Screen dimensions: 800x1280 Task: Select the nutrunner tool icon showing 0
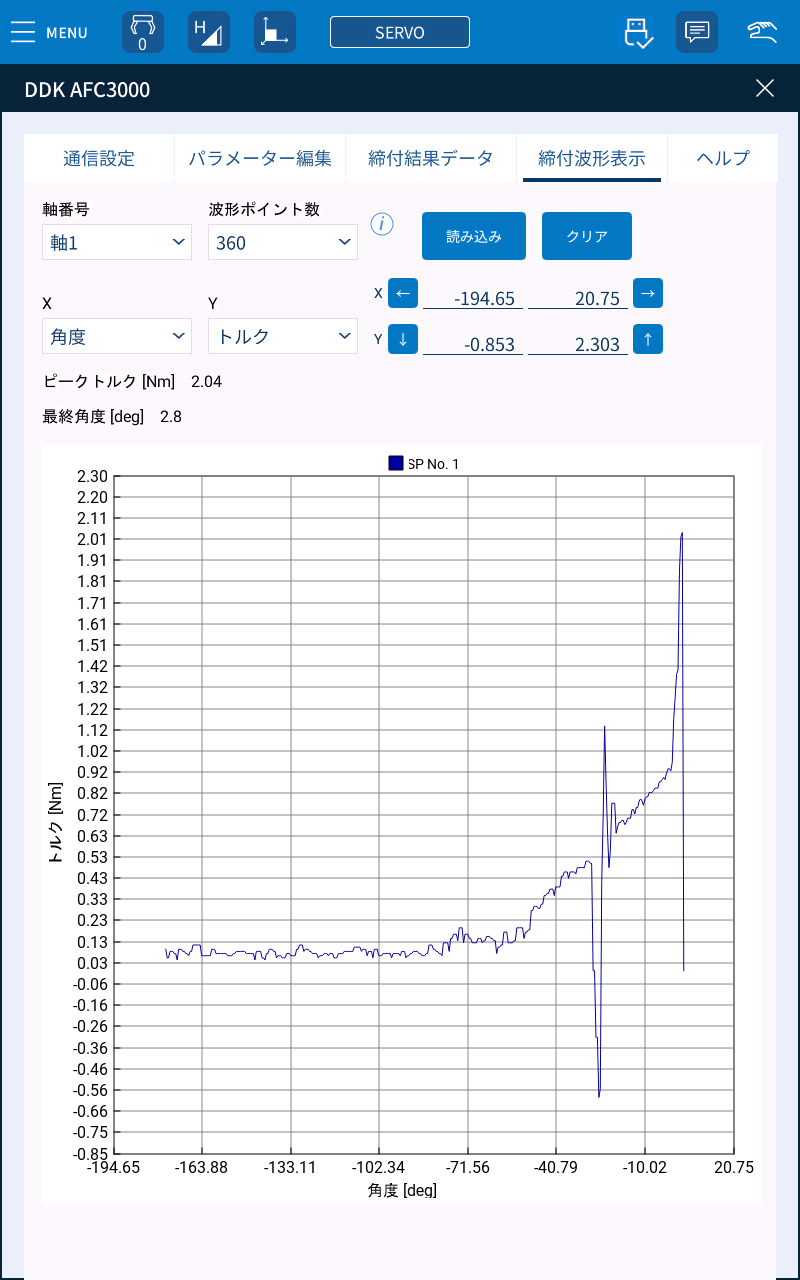coord(142,31)
